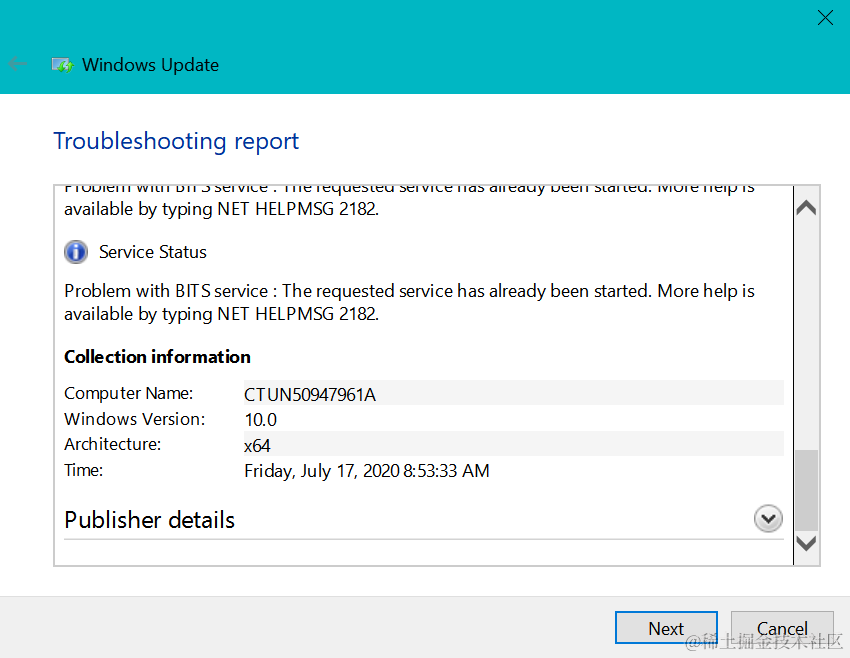Image resolution: width=850 pixels, height=658 pixels.
Task: Close the troubleshooter with the X button
Action: pyautogui.click(x=825, y=17)
